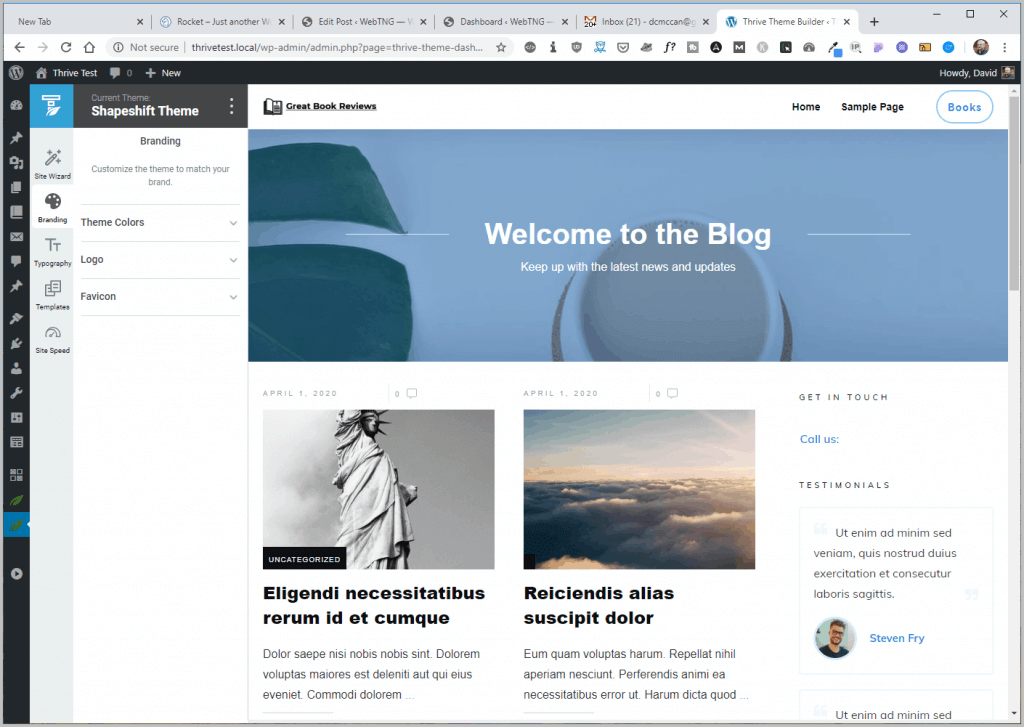Select the Branding palette icon
1024x727 pixels.
[52, 203]
